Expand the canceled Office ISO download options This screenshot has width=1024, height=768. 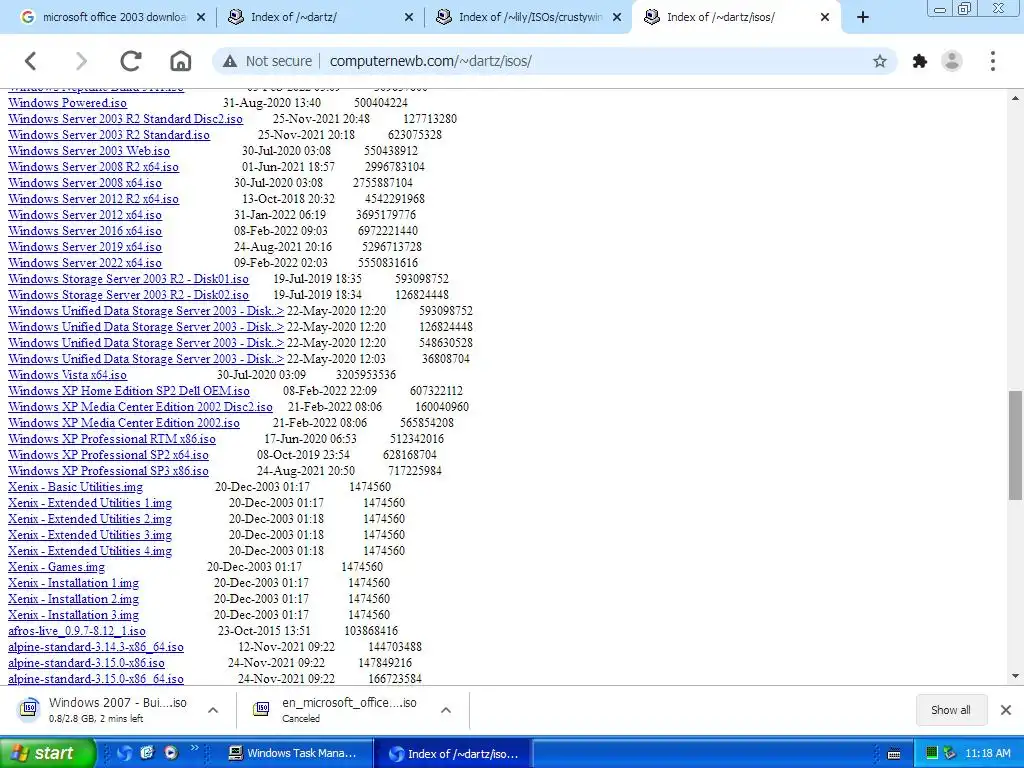pos(446,710)
